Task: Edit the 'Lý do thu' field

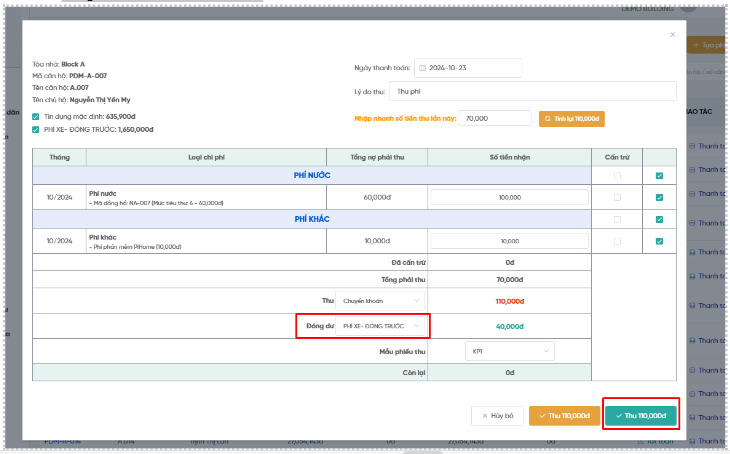Action: 533,91
